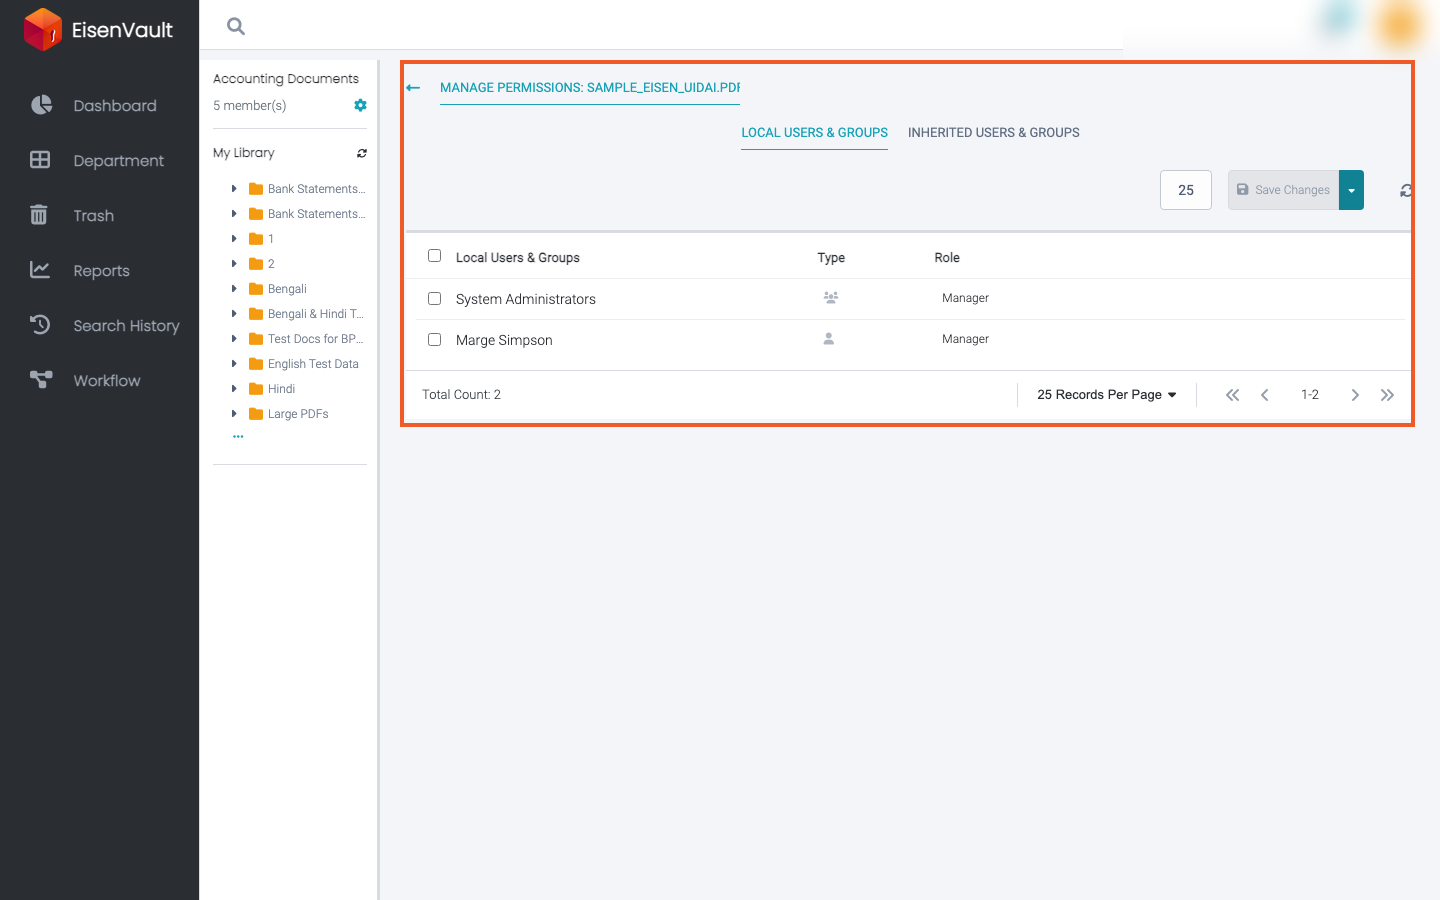This screenshot has height=900, width=1440.
Task: Select Large PDFs folder
Action: pyautogui.click(x=298, y=414)
